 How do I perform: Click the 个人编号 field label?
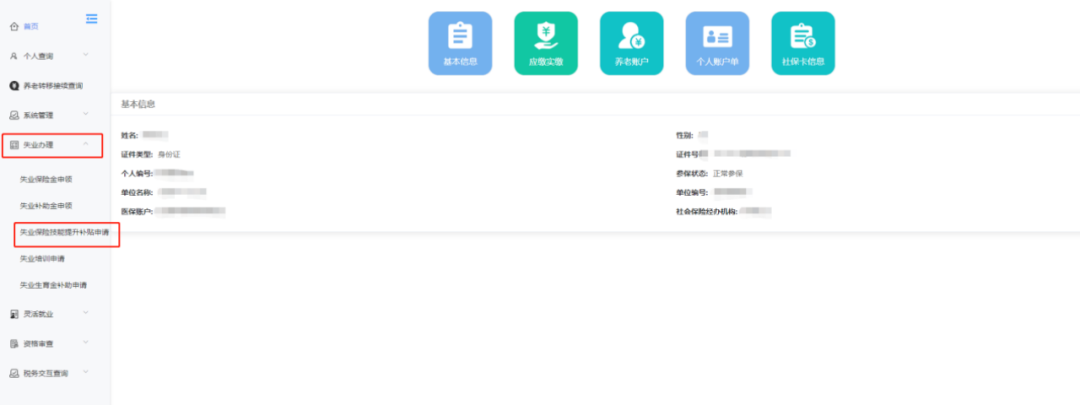click(x=137, y=174)
